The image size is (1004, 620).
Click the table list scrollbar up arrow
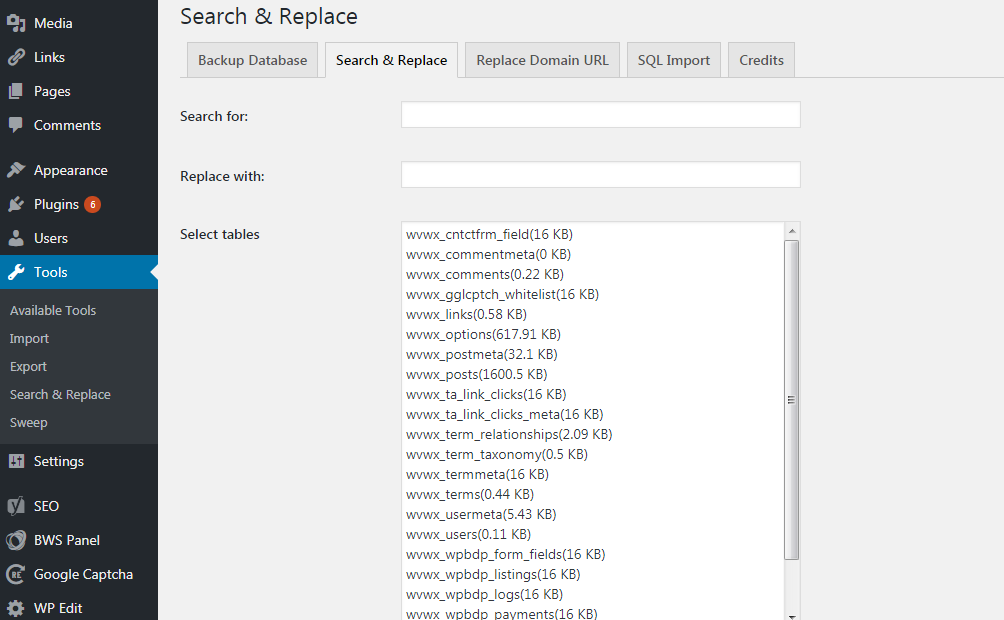(x=792, y=230)
